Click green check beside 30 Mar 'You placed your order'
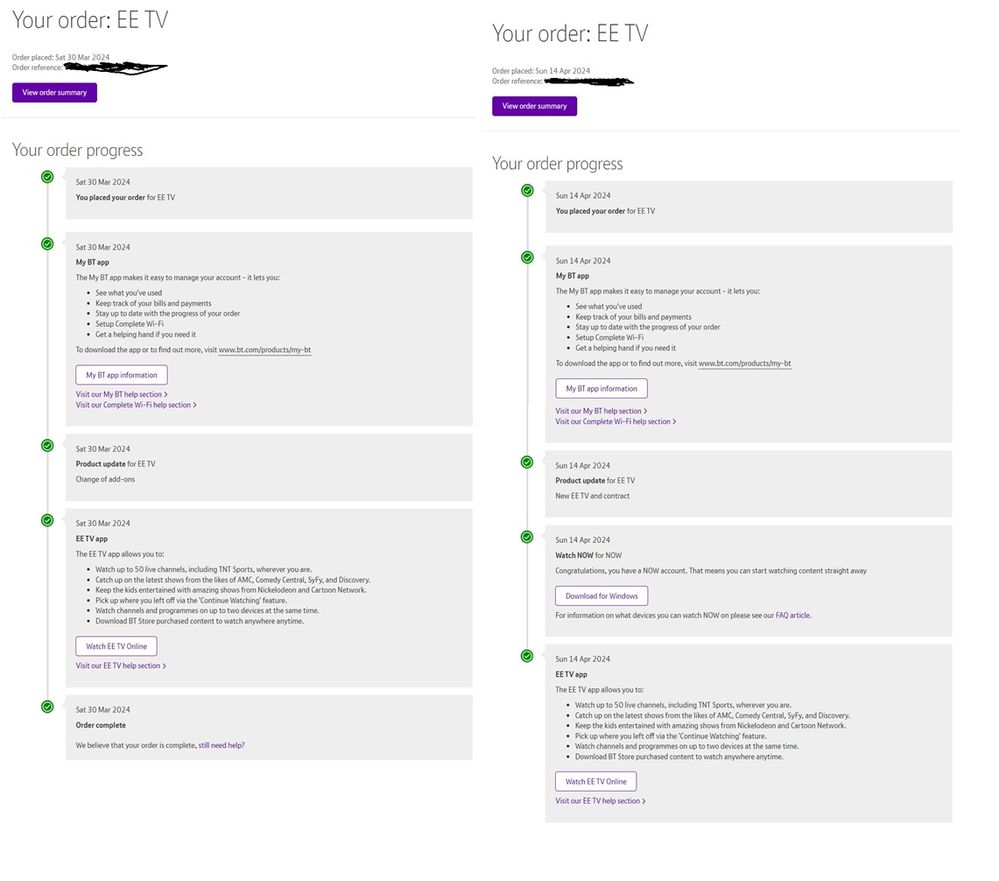This screenshot has height=881, width=999. pos(47,177)
